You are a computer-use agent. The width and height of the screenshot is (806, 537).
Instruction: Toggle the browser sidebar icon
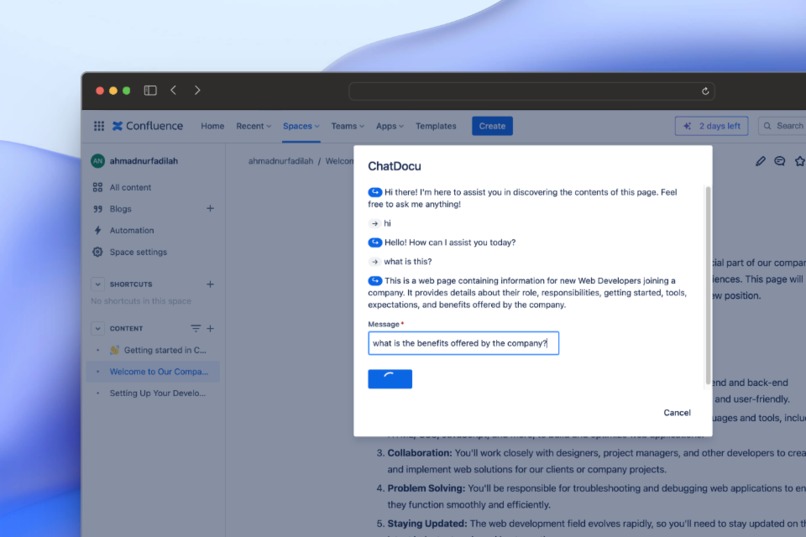click(150, 90)
